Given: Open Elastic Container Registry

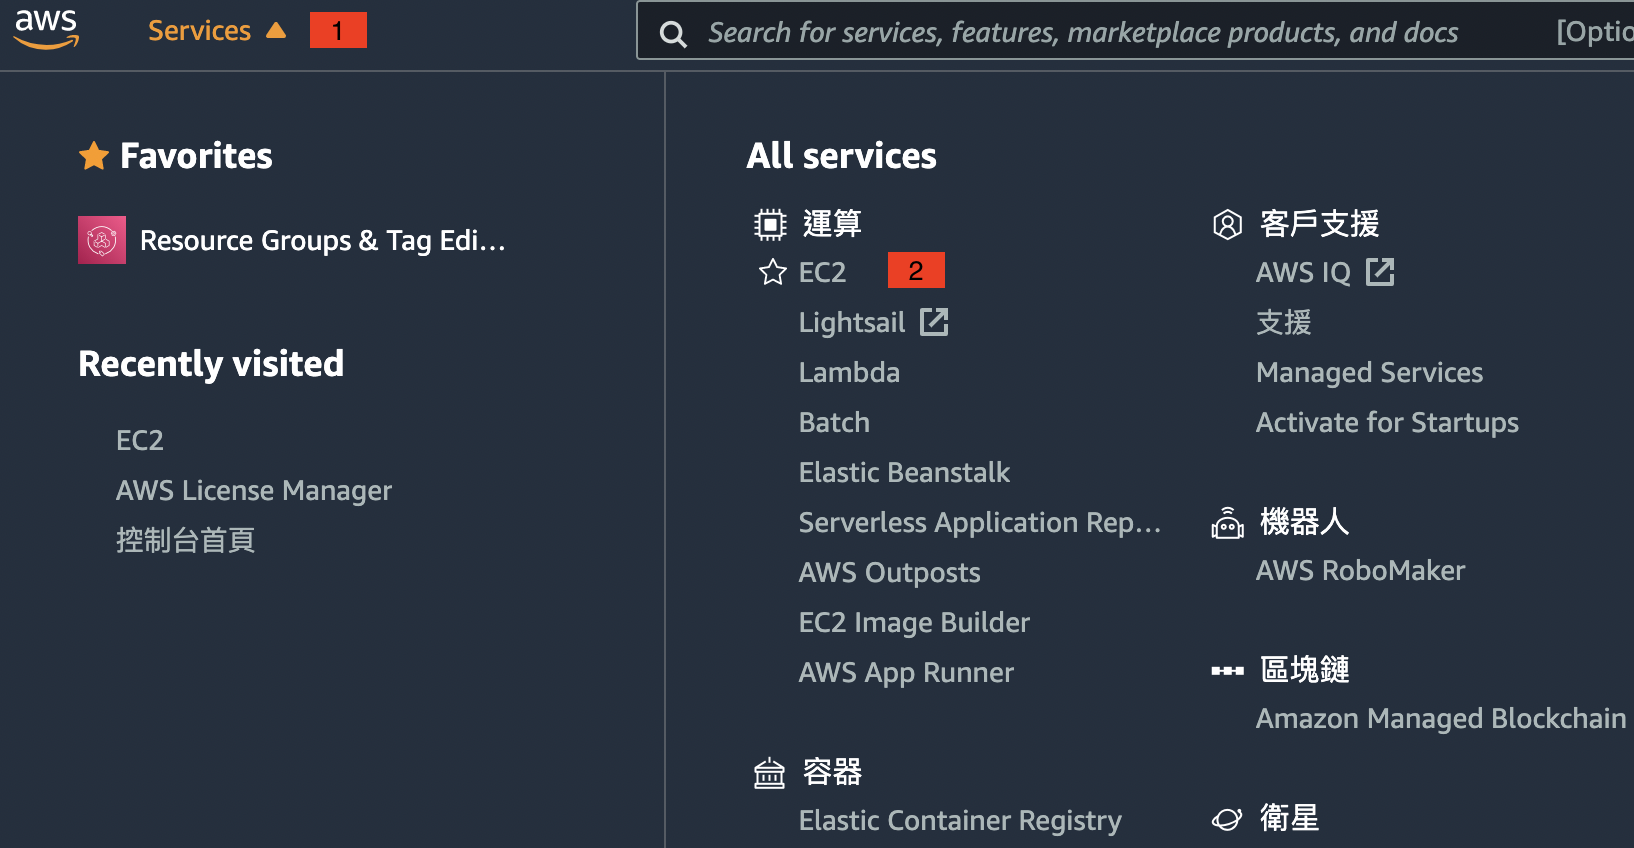Looking at the screenshot, I should pos(960,820).
